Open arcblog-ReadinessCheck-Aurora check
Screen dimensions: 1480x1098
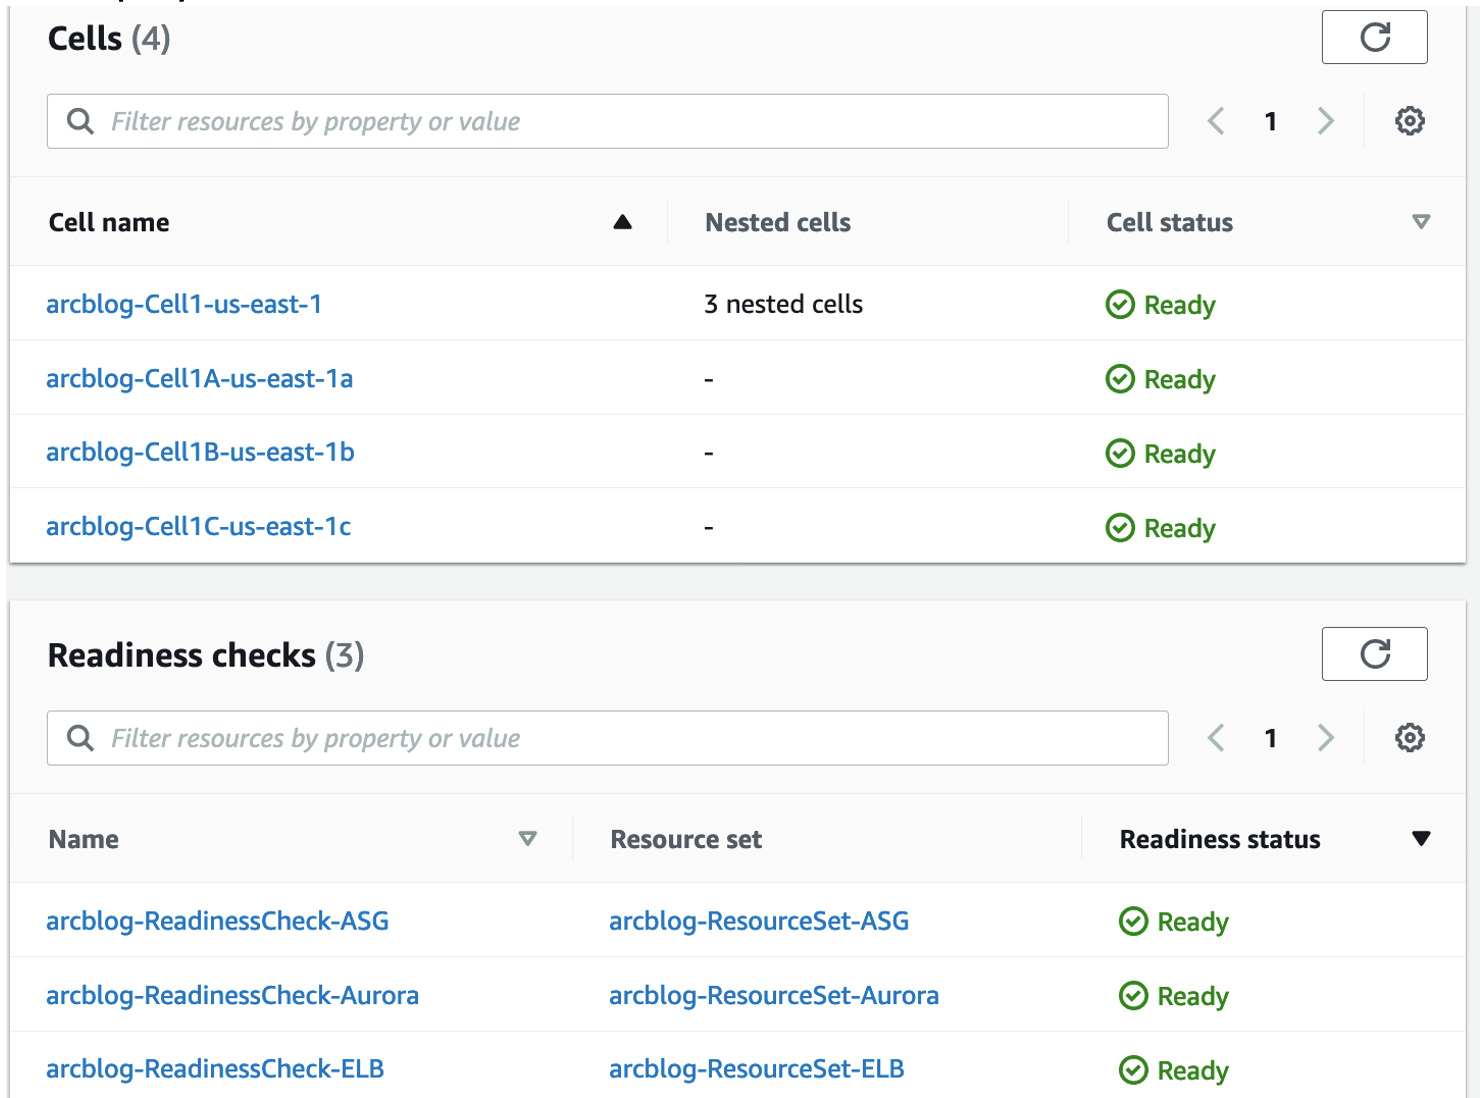[x=232, y=995]
